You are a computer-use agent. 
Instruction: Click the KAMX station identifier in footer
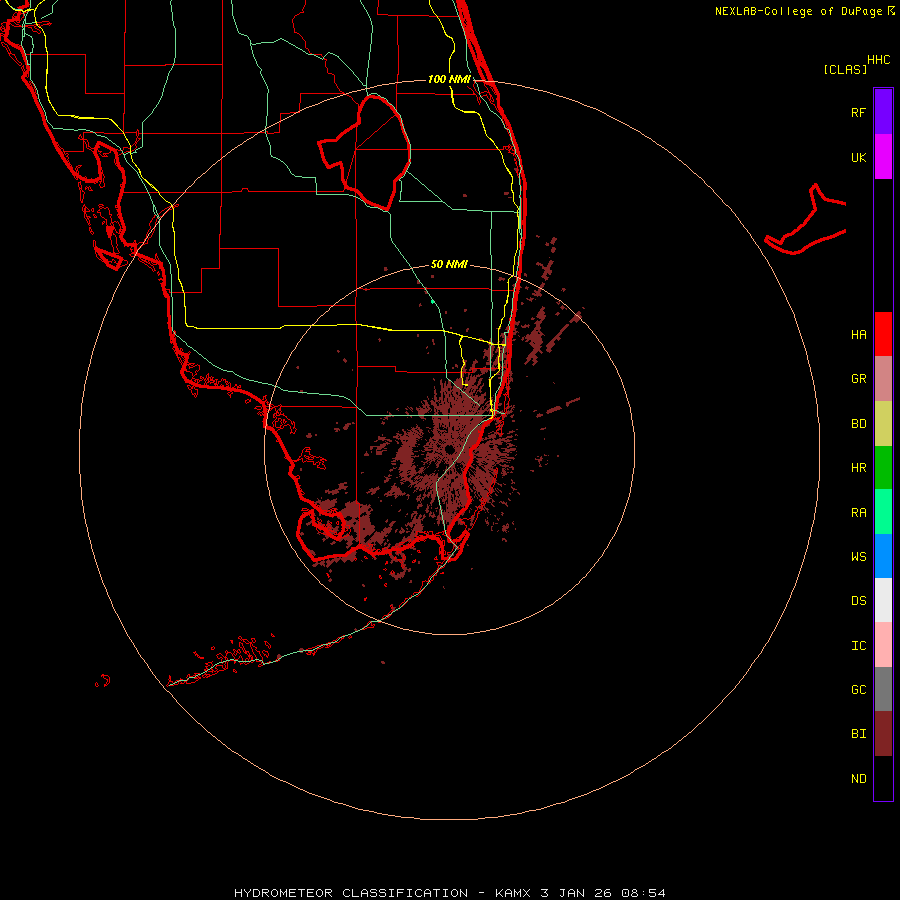[513, 893]
